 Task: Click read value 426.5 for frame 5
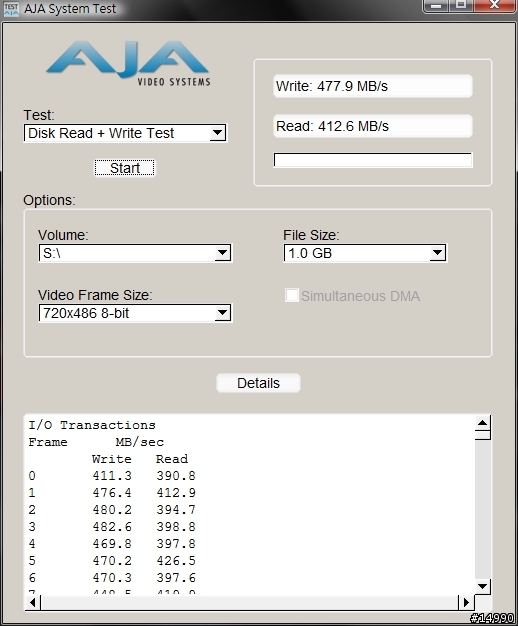(176, 561)
